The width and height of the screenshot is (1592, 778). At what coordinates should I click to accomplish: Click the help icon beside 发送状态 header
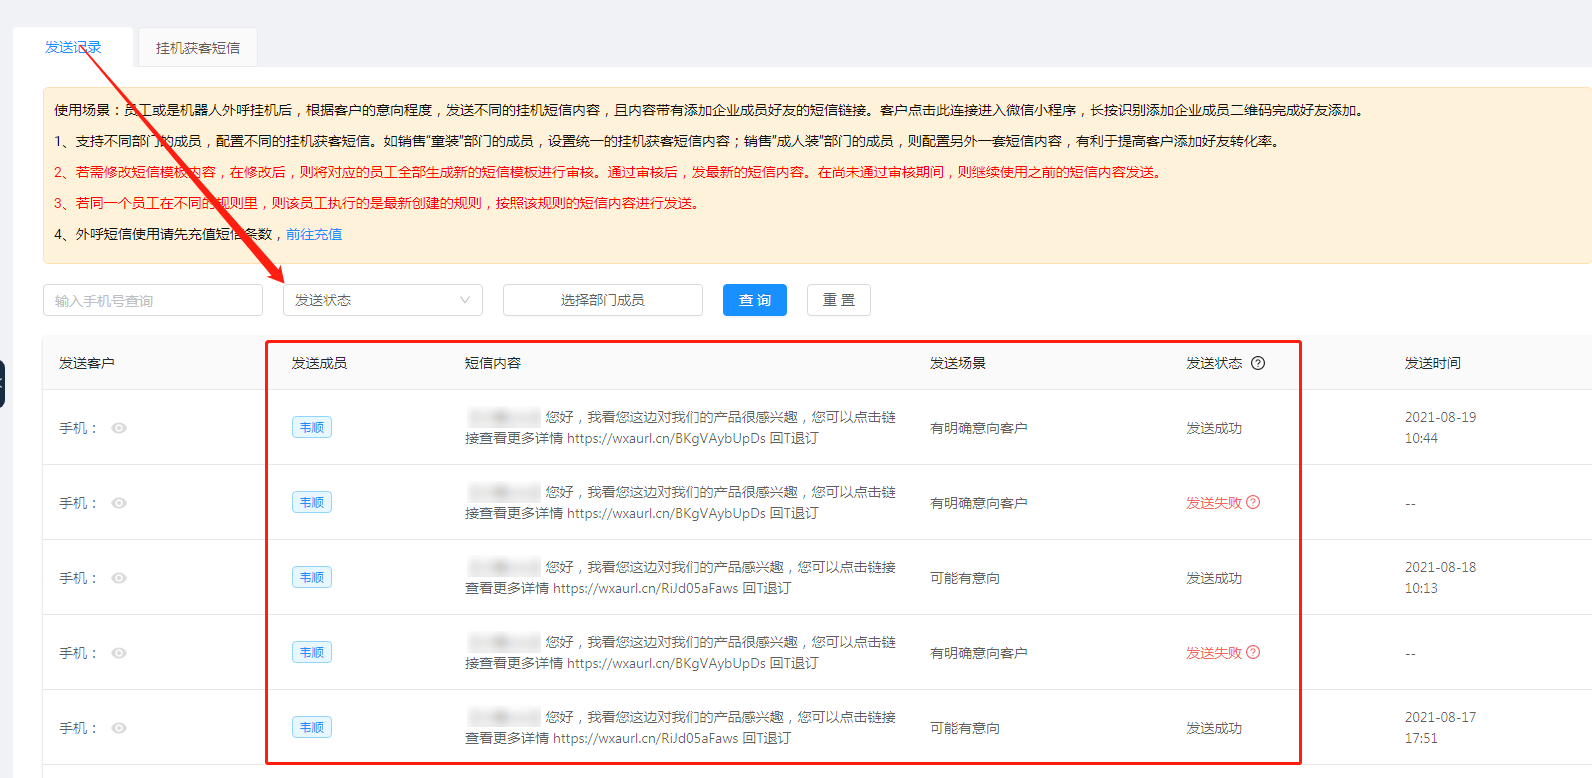tap(1258, 363)
